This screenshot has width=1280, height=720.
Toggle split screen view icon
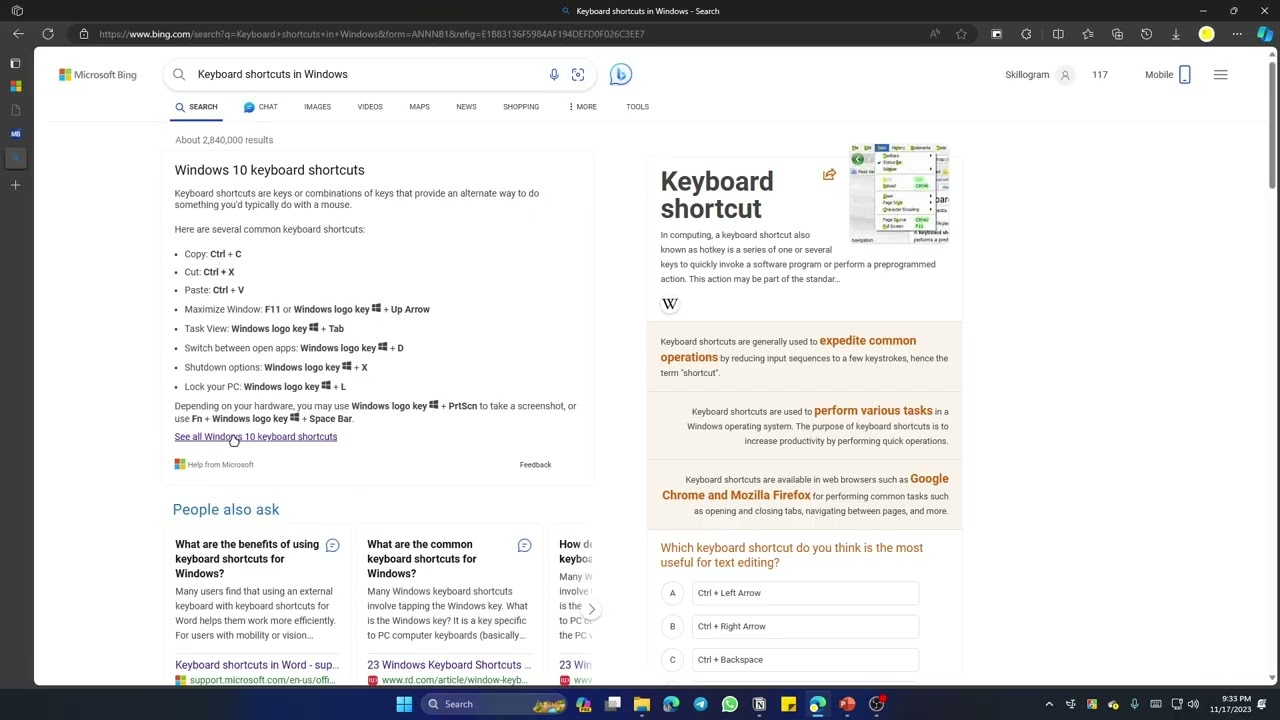click(x=1058, y=34)
